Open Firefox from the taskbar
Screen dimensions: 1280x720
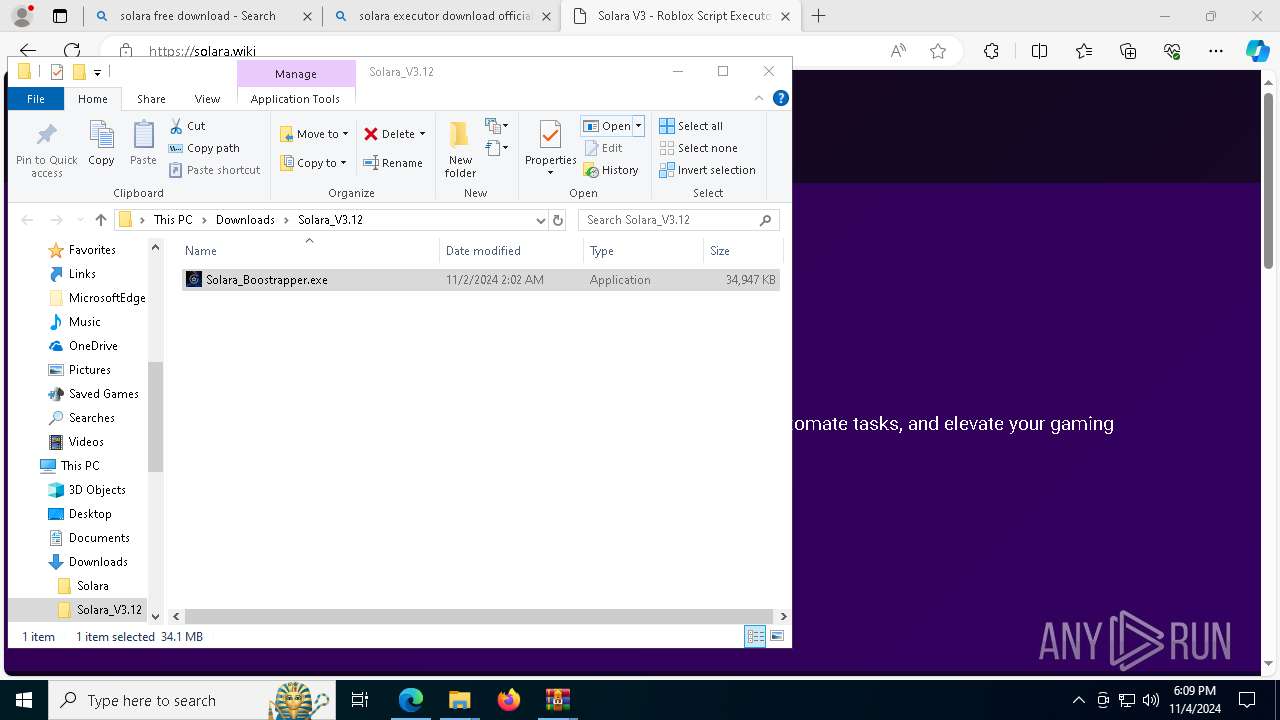509,700
